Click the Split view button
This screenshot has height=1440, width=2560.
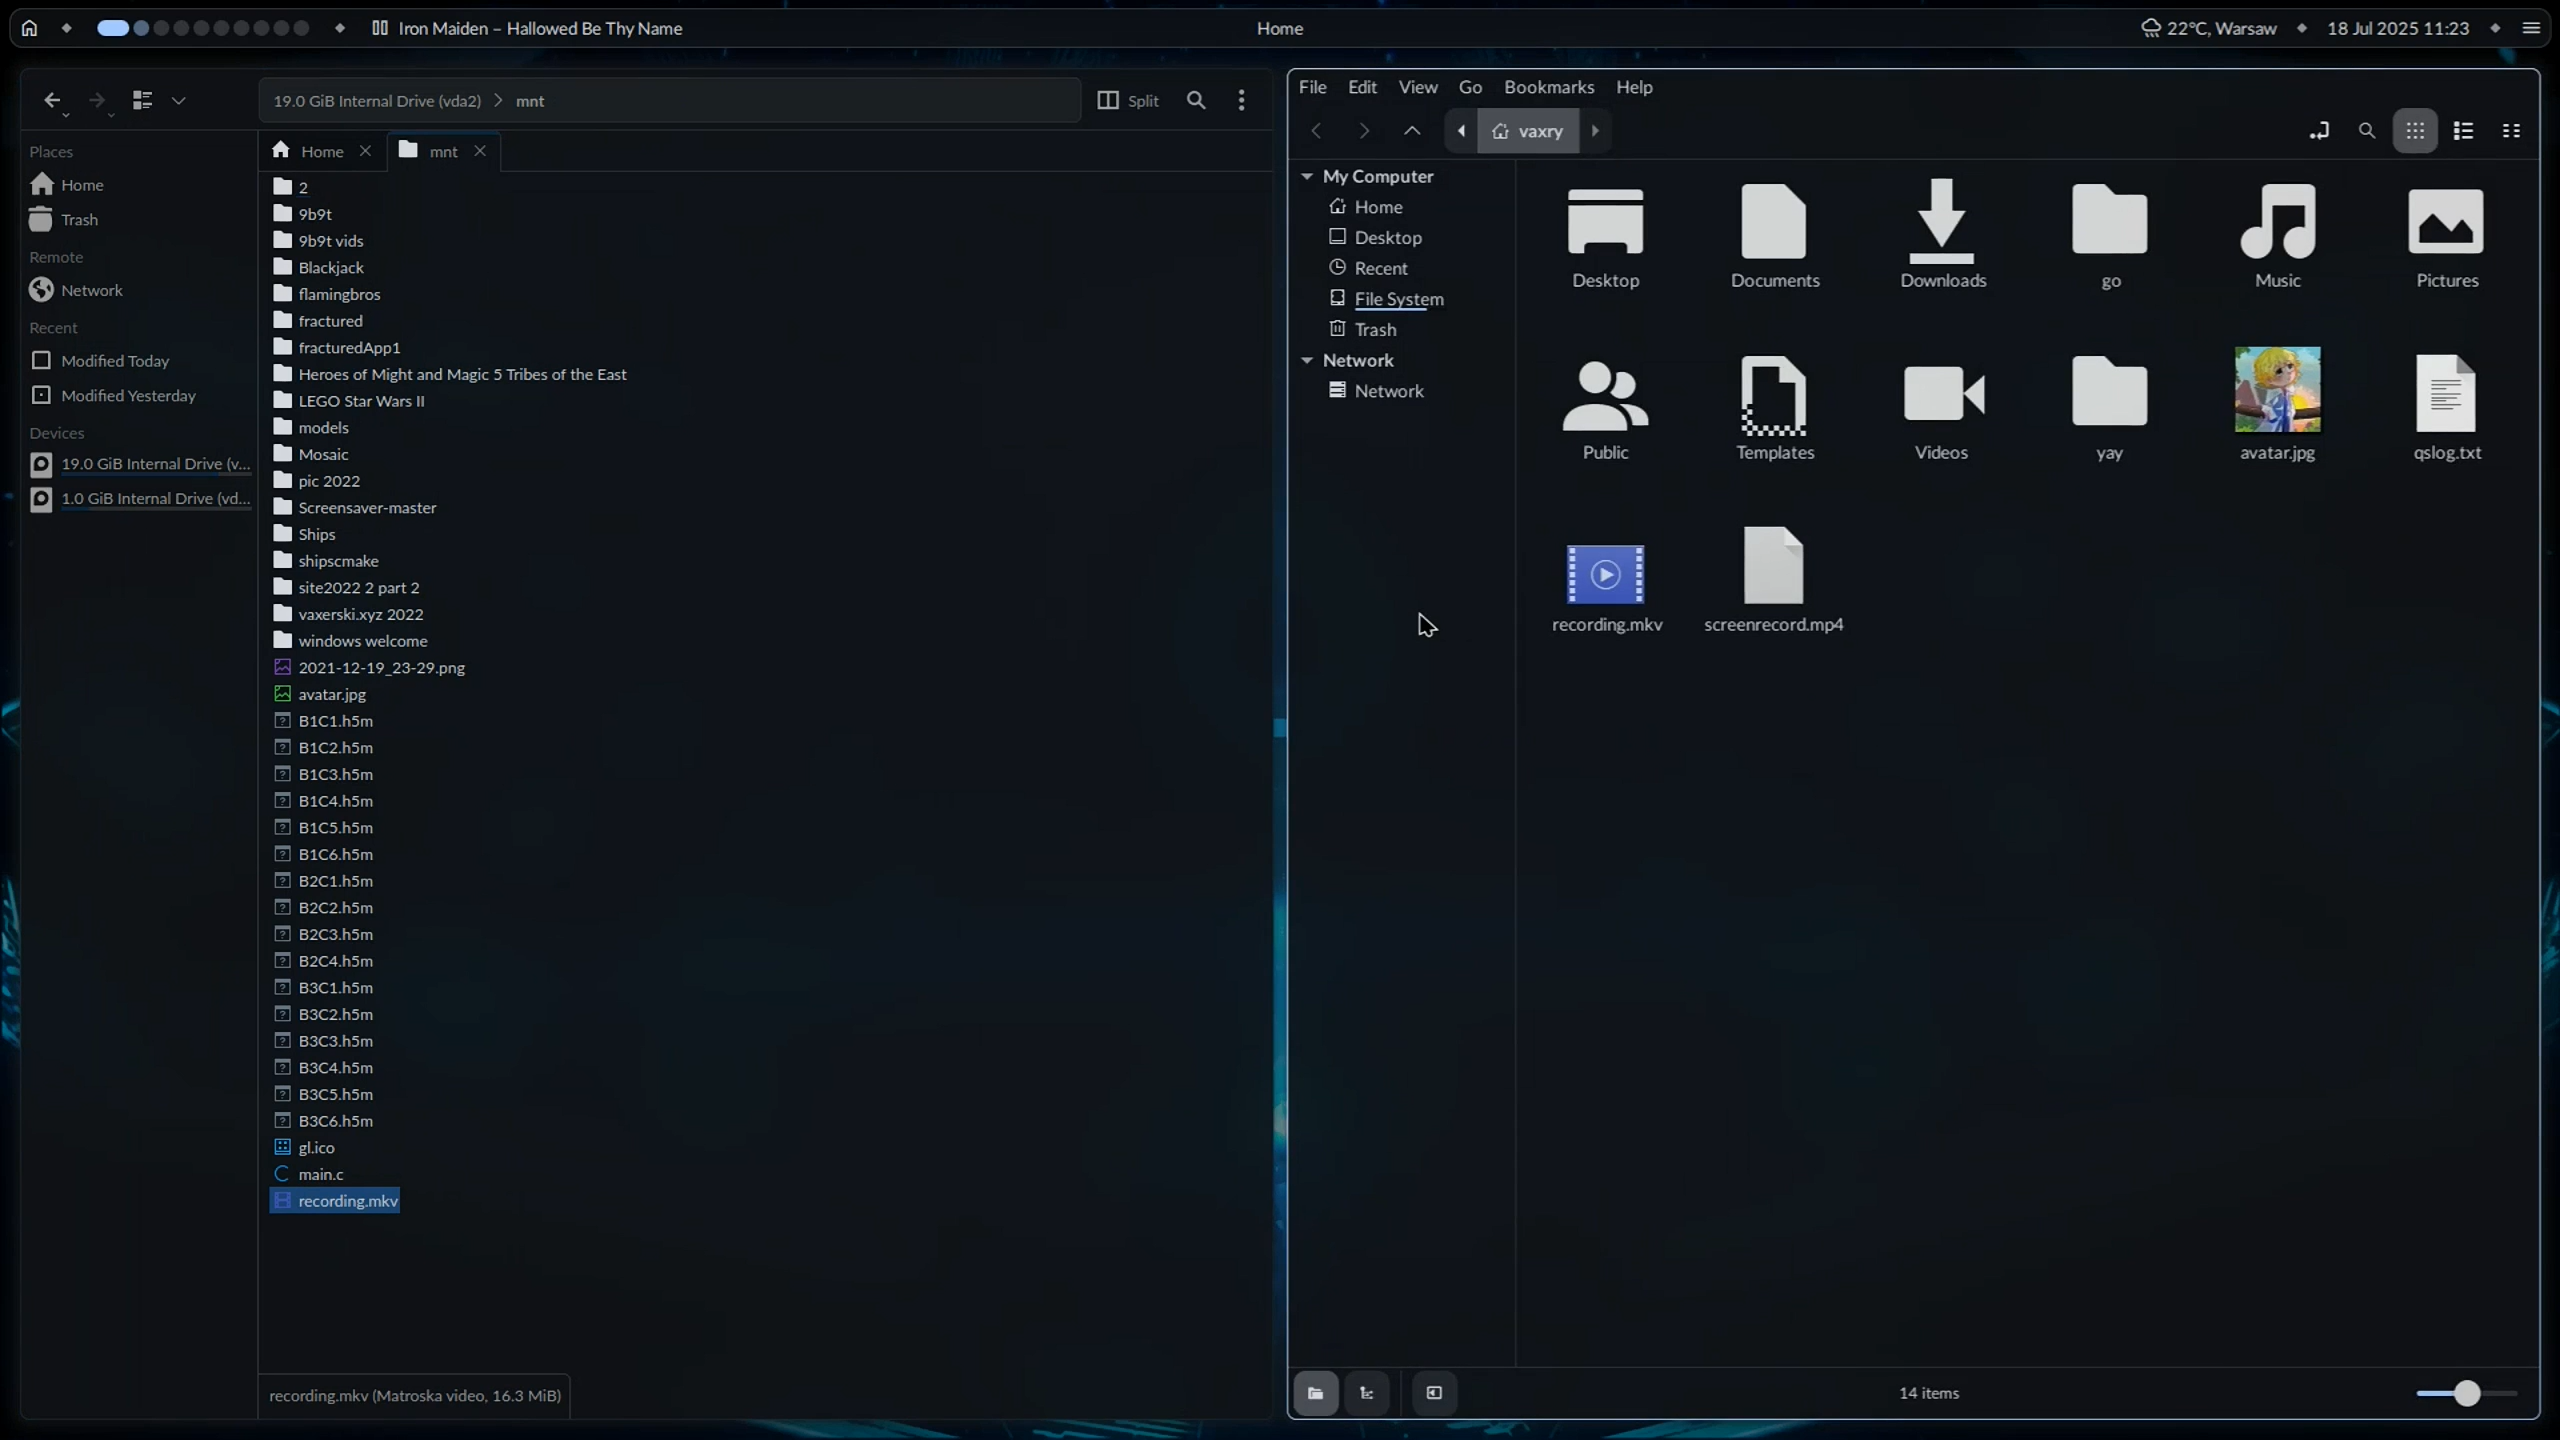point(1128,100)
